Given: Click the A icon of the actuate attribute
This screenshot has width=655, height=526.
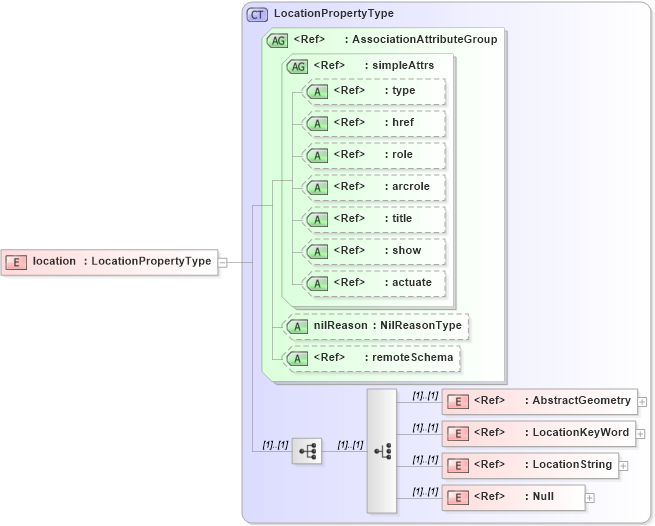Looking at the screenshot, I should 317,284.
